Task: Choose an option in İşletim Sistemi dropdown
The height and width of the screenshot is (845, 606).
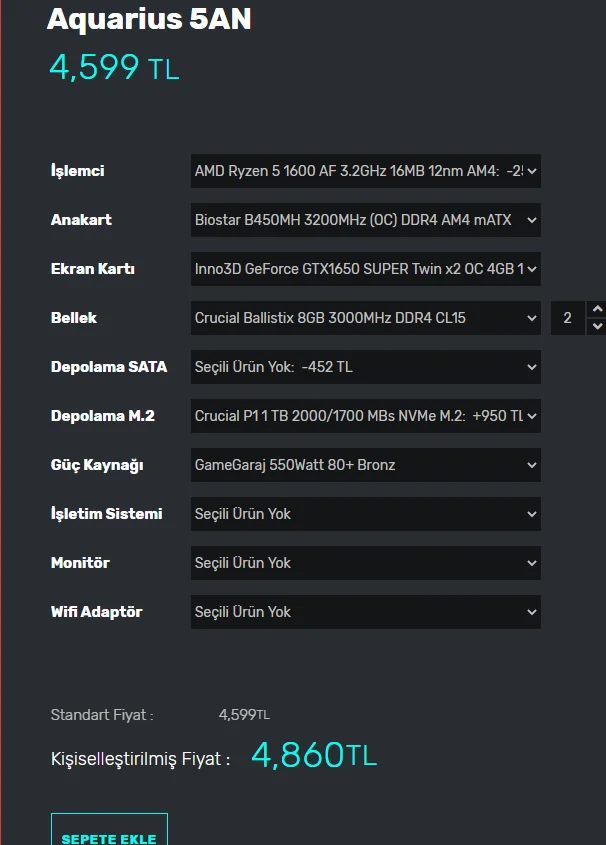Action: point(365,514)
